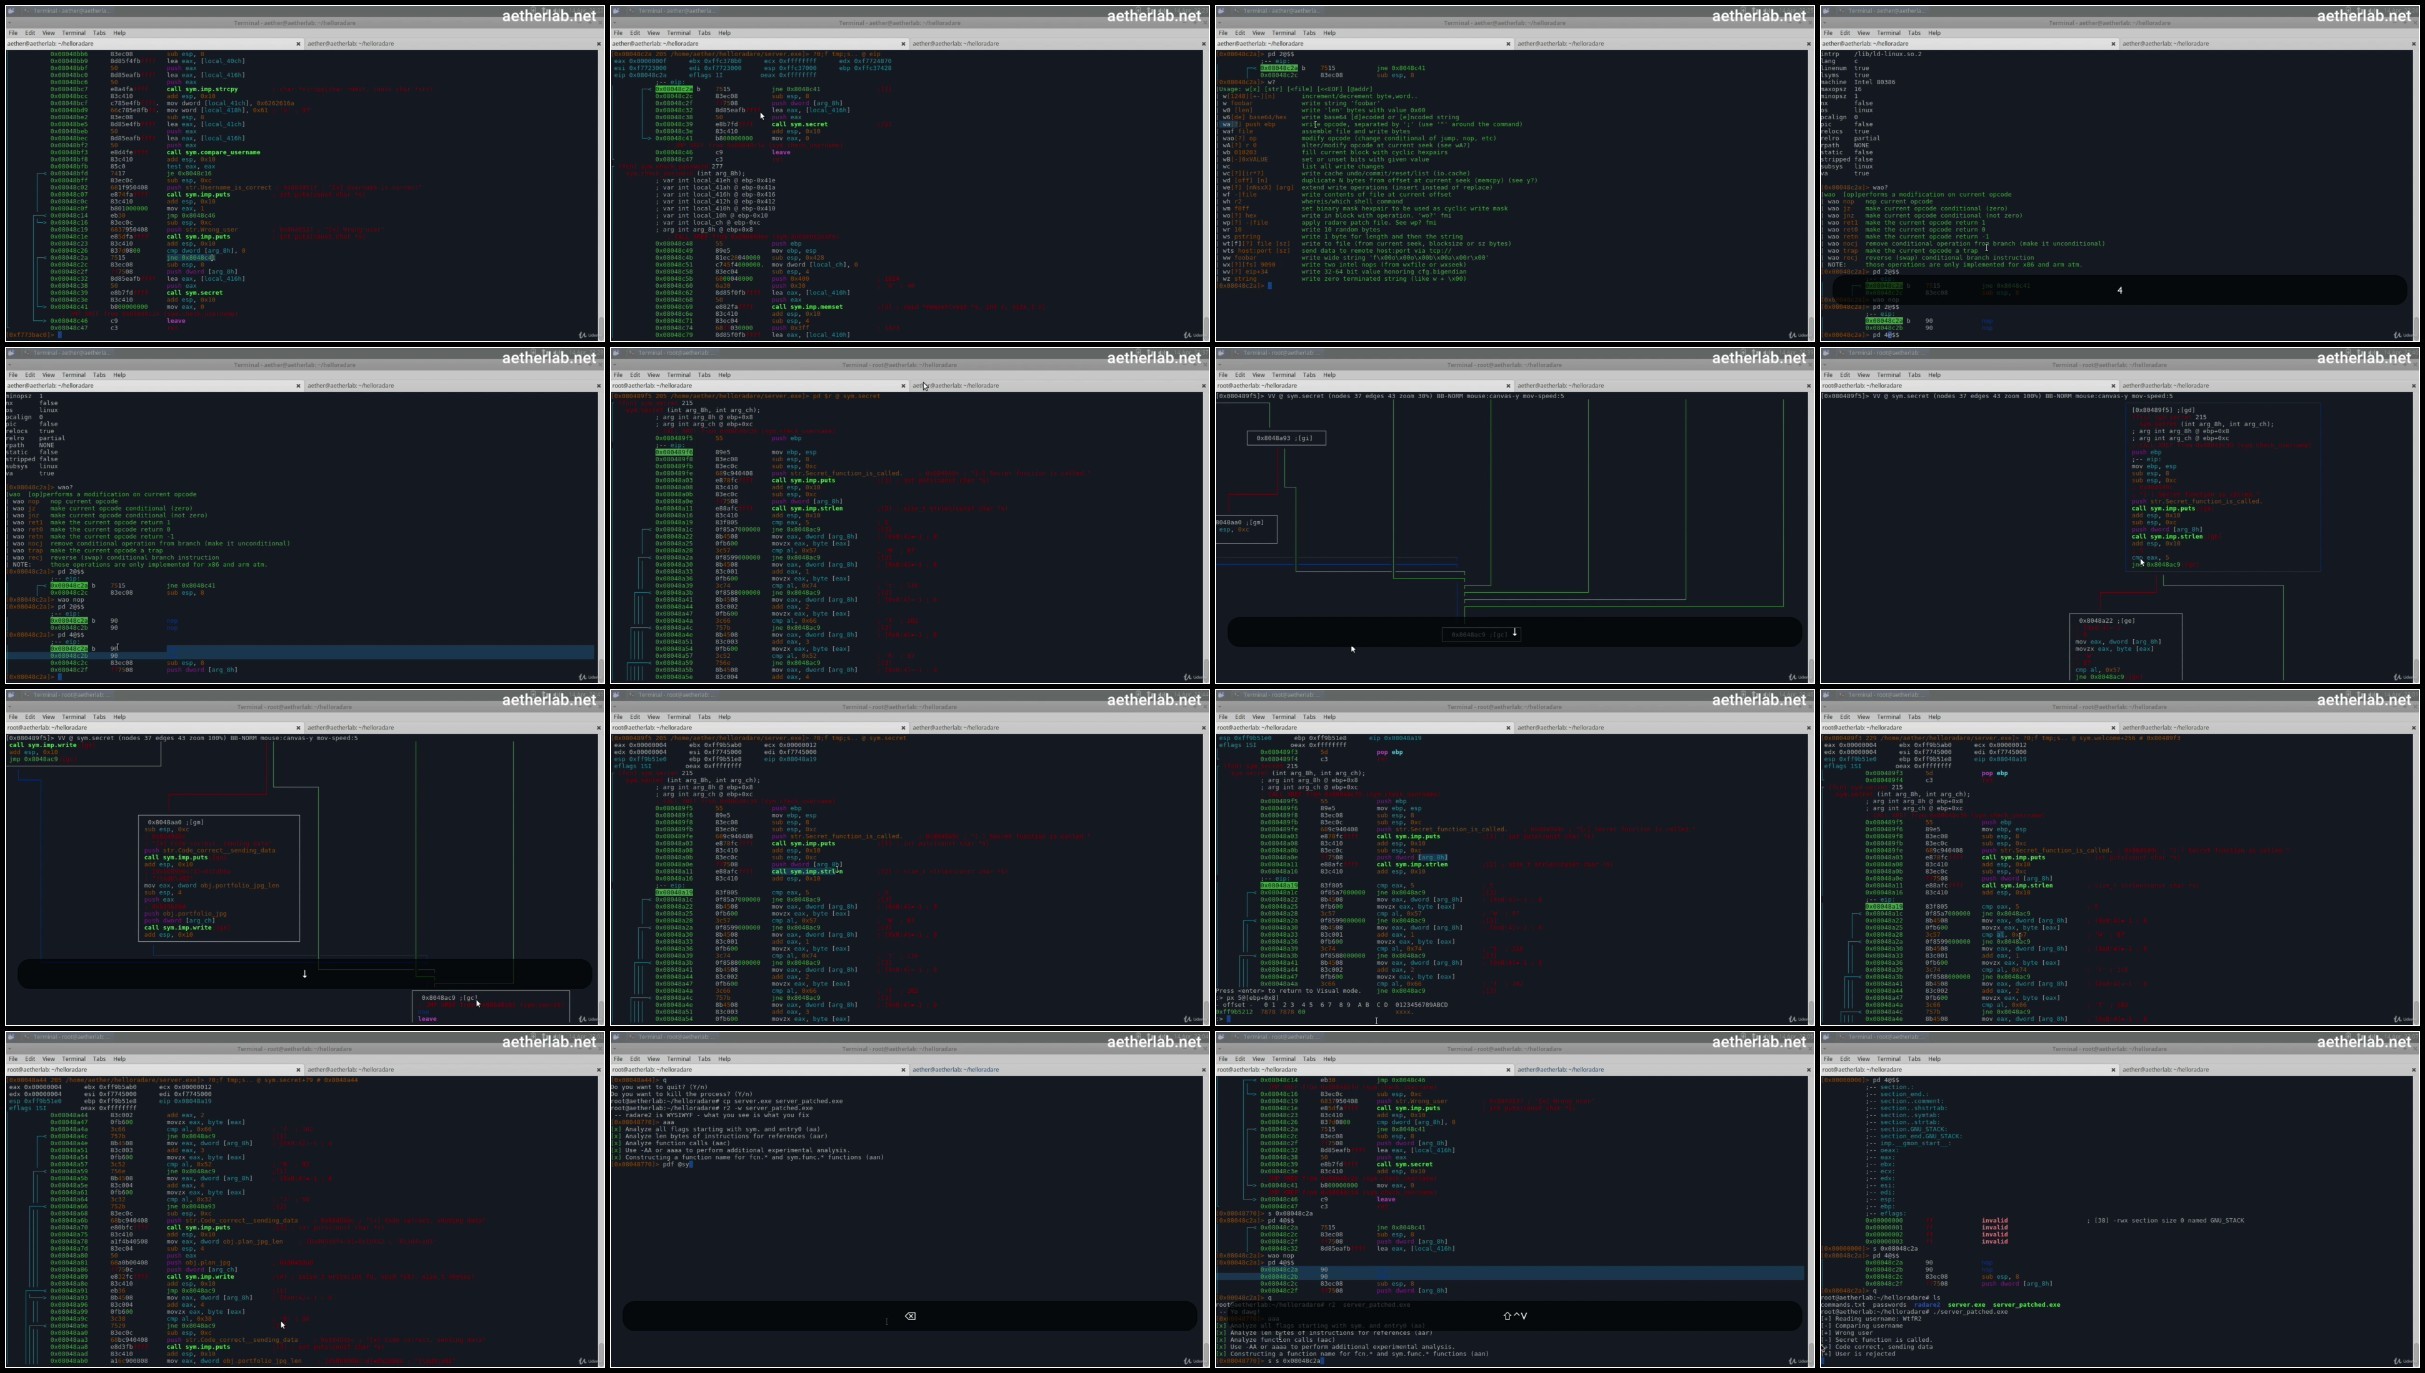Click graph node labeled '0x8048a03 ;[gi]'
Screen dimensions: 2425x1373
click(x=1286, y=438)
